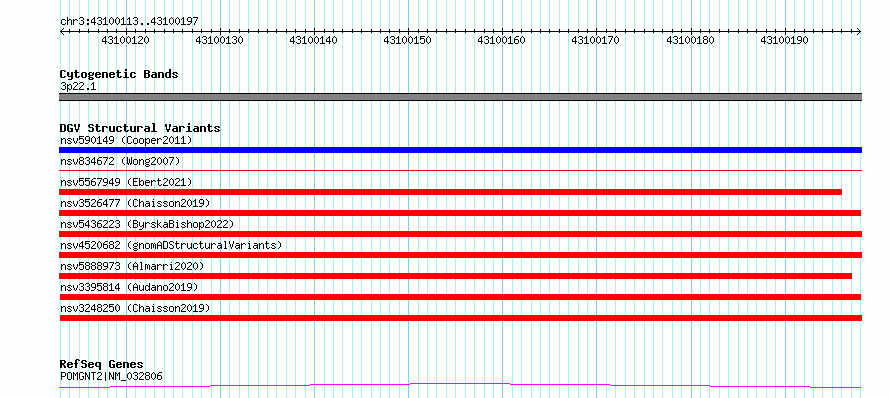Click ruler position 43100150
This screenshot has width=890, height=398.
408,40
